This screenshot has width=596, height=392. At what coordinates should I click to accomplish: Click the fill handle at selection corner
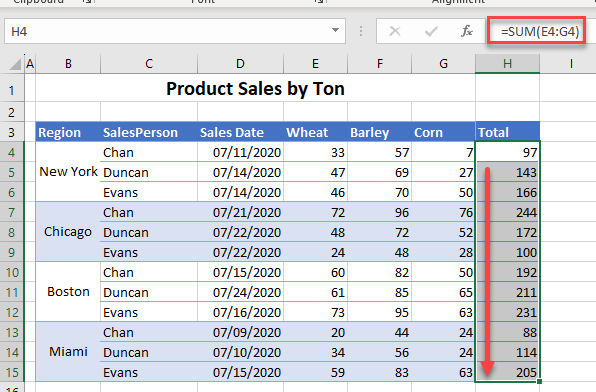pyautogui.click(x=539, y=381)
